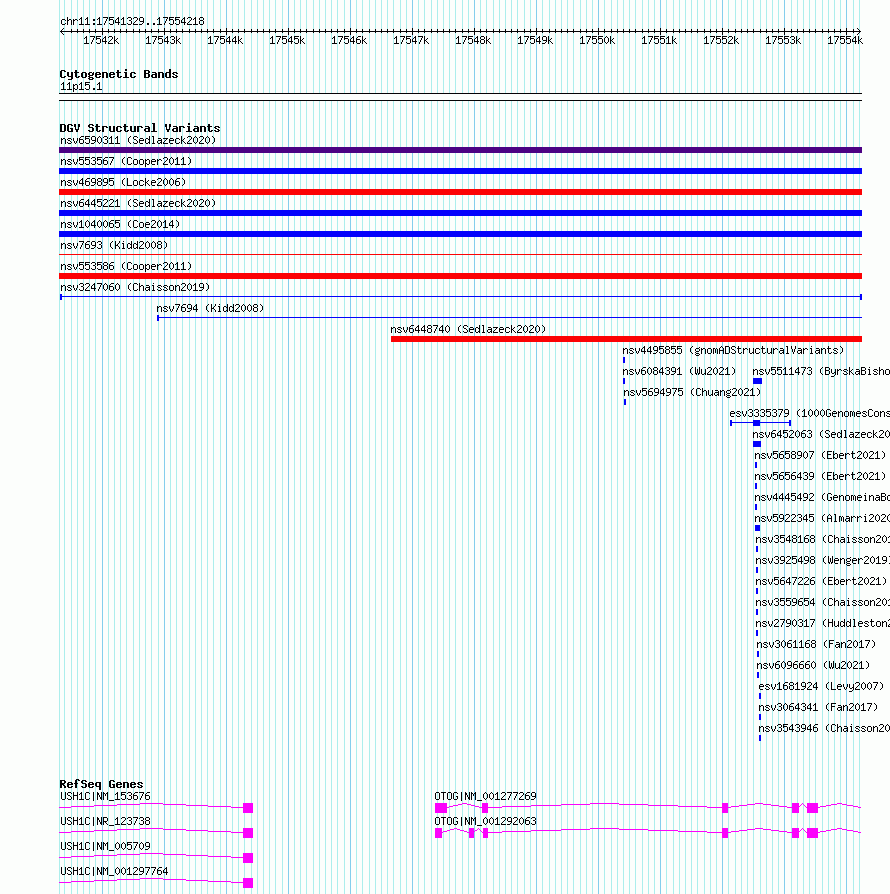This screenshot has height=894, width=890.
Task: Open the DGV Structural Variants track title
Action: tap(140, 128)
